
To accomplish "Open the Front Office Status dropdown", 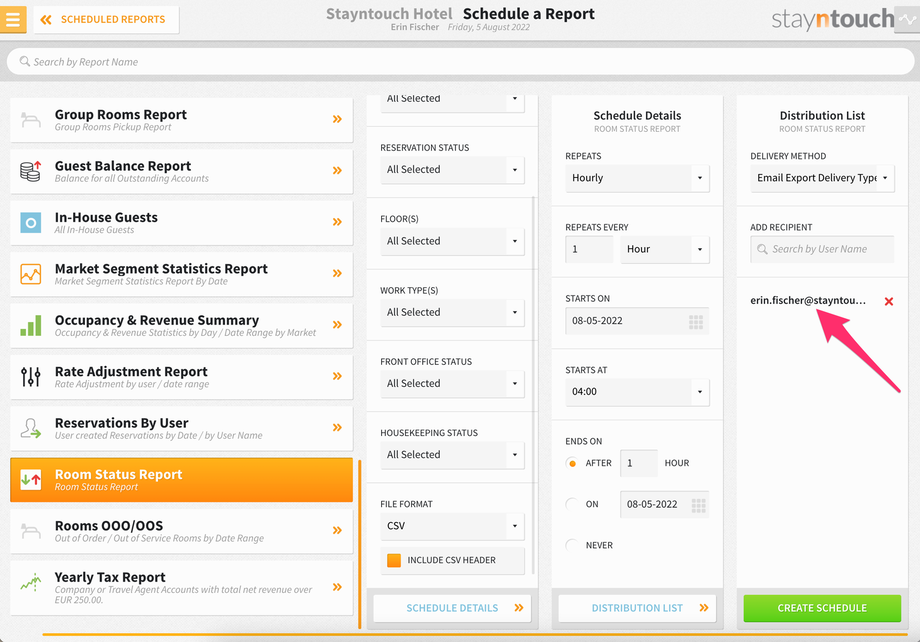I will click(452, 383).
